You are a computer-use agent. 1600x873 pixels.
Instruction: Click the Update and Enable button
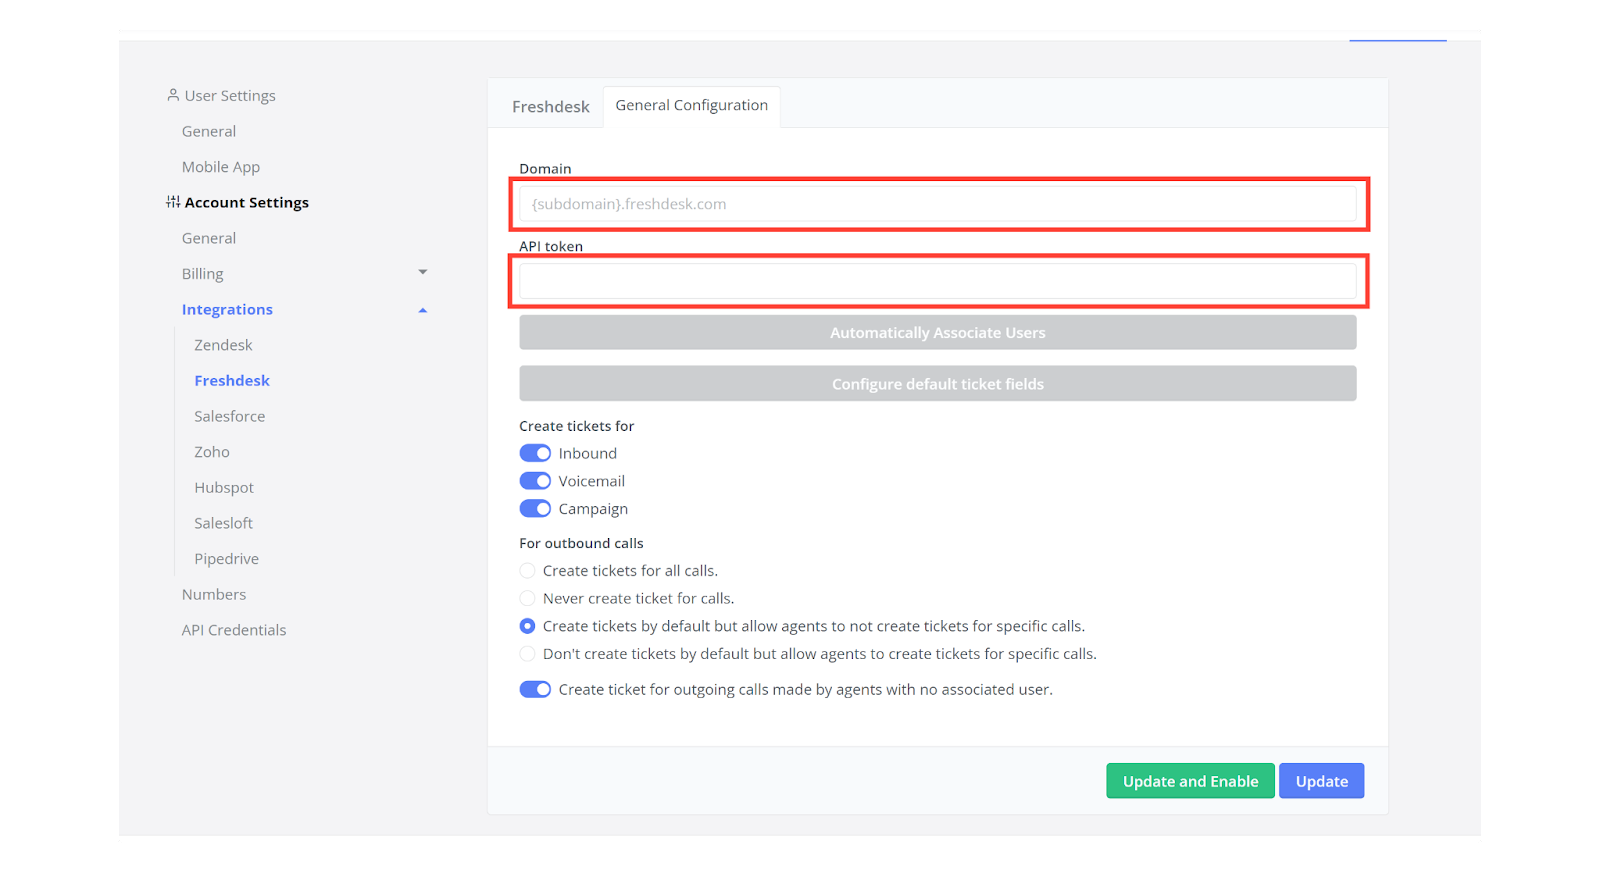(1189, 781)
